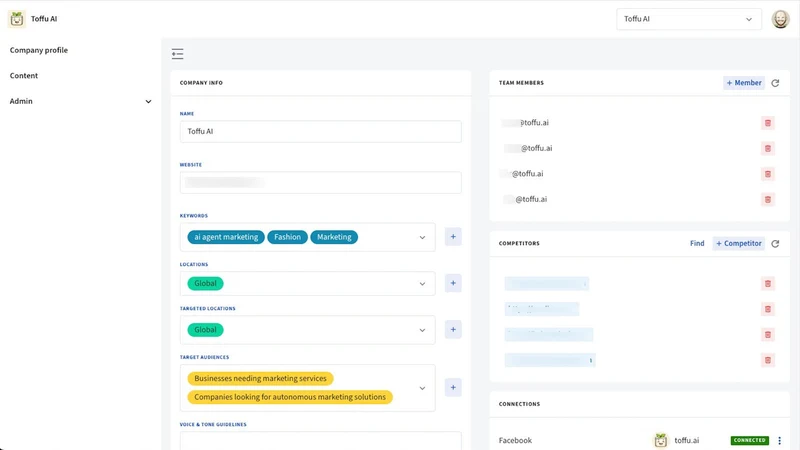Delete the third competitor entry

[767, 335]
